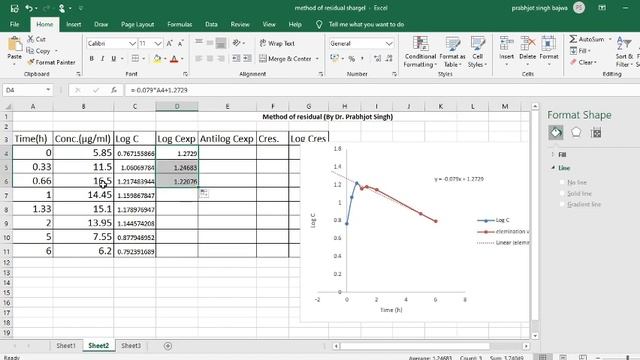The width and height of the screenshot is (640, 360).
Task: Apply the red font color
Action: [174, 59]
